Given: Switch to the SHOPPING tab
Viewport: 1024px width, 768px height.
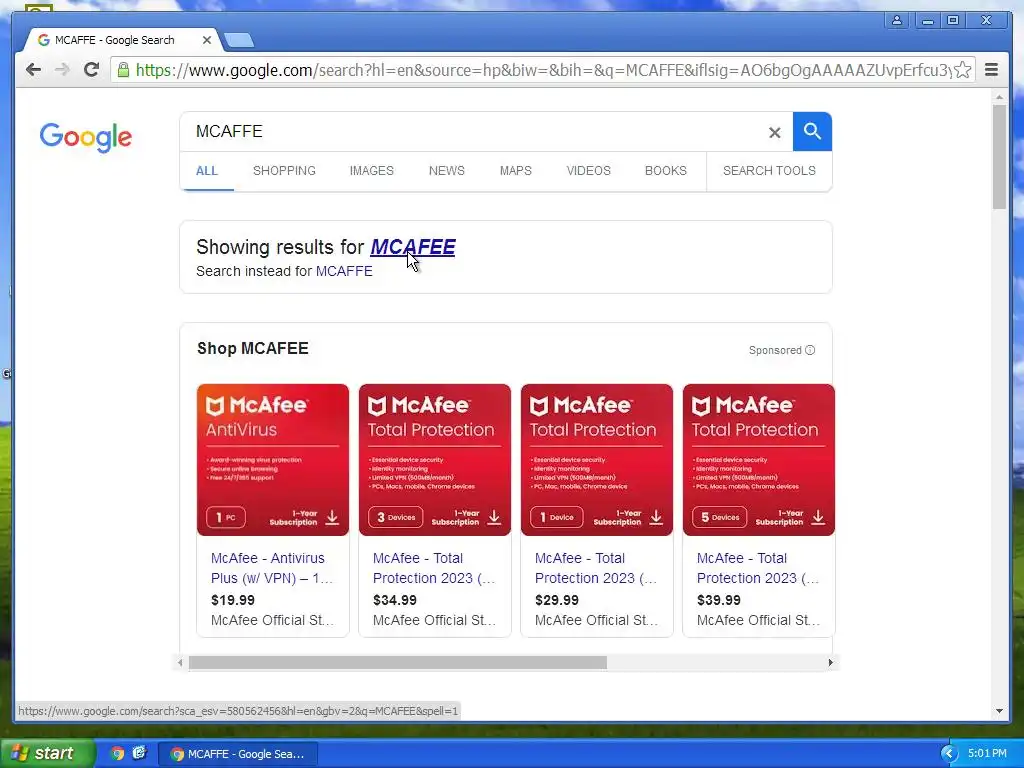Looking at the screenshot, I should [284, 171].
